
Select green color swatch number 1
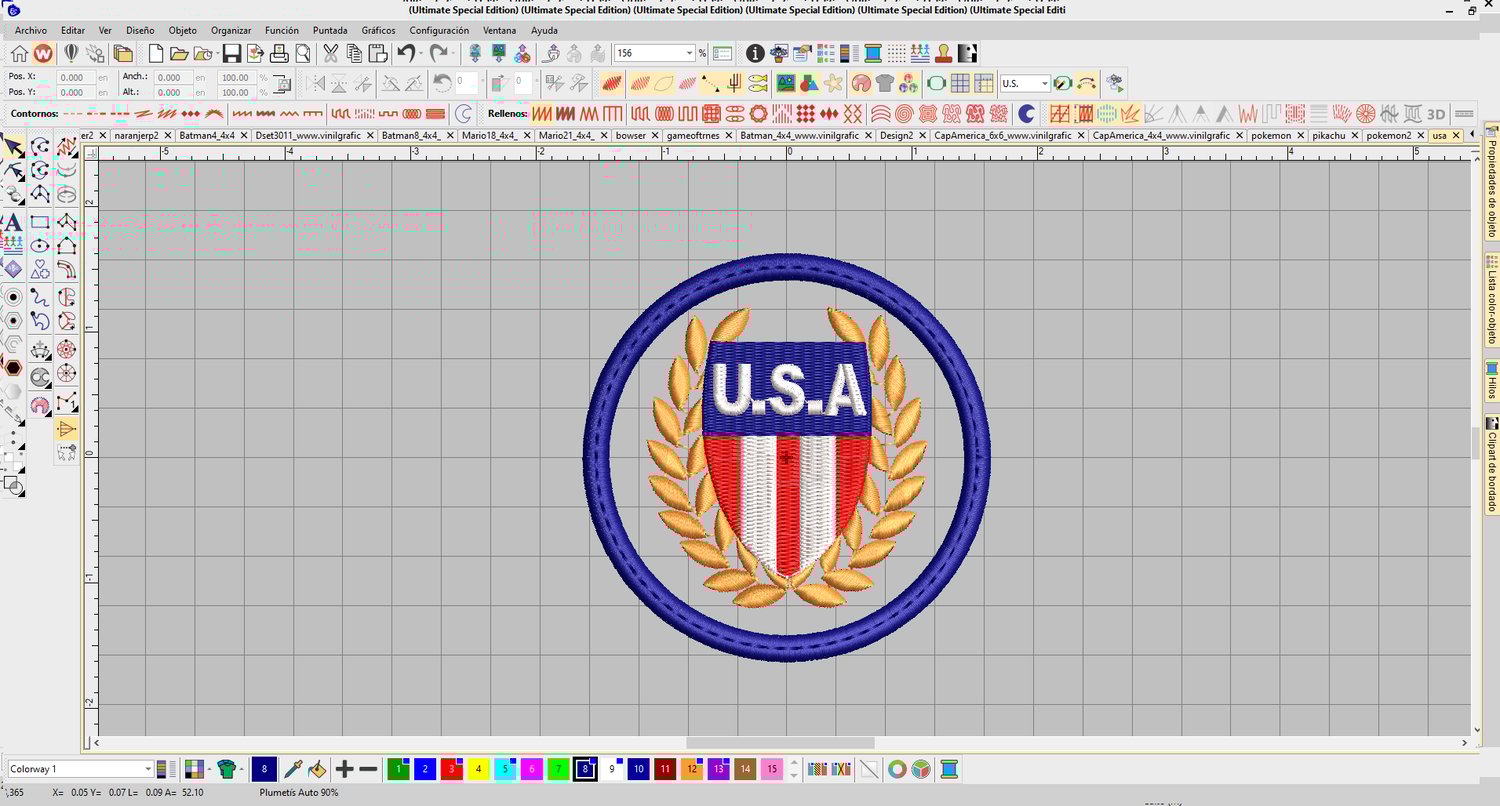click(x=399, y=769)
